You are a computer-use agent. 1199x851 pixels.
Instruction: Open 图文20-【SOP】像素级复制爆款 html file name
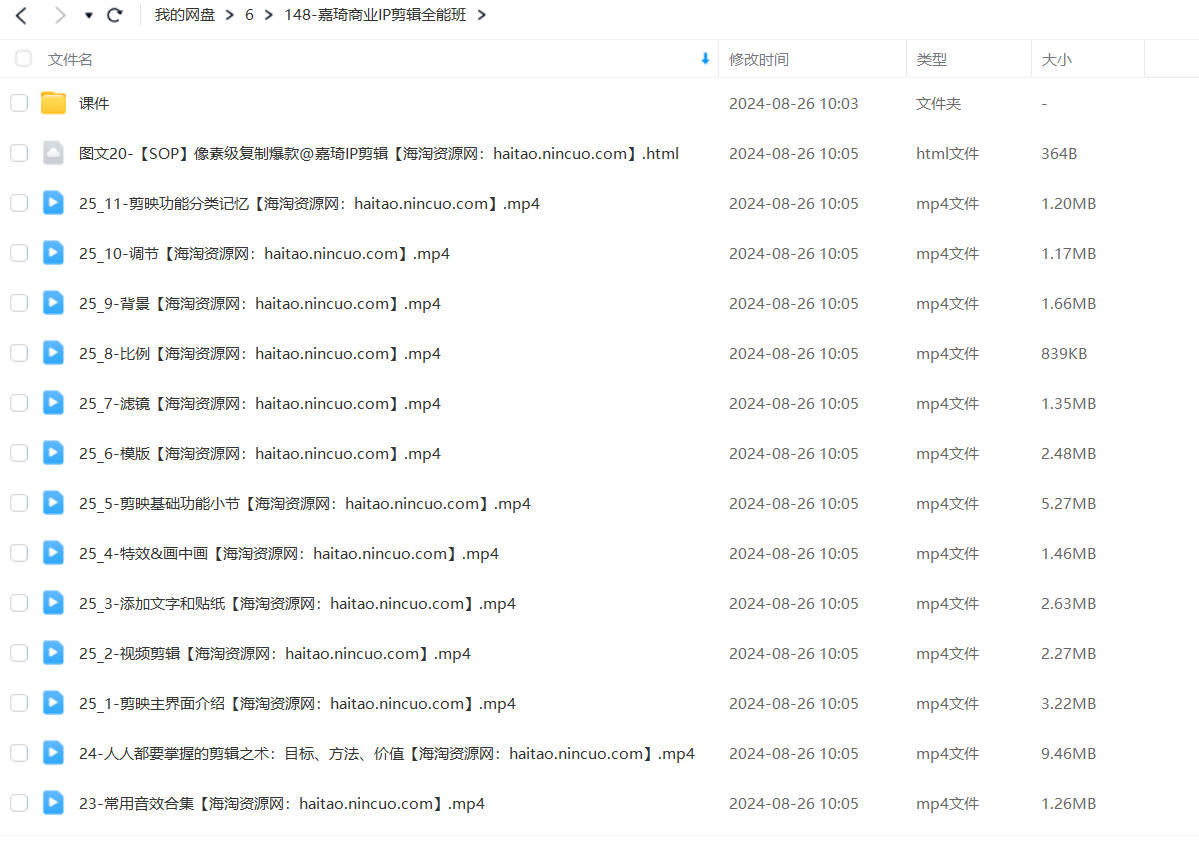tap(379, 153)
